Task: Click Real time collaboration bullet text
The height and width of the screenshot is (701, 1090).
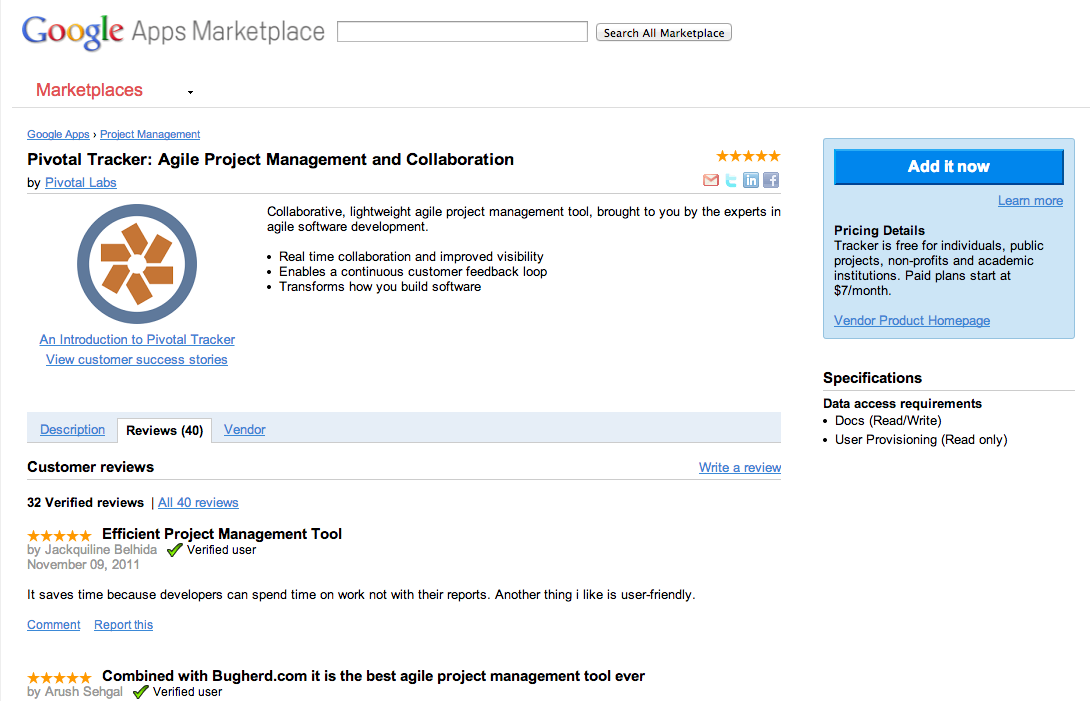Action: tap(412, 257)
